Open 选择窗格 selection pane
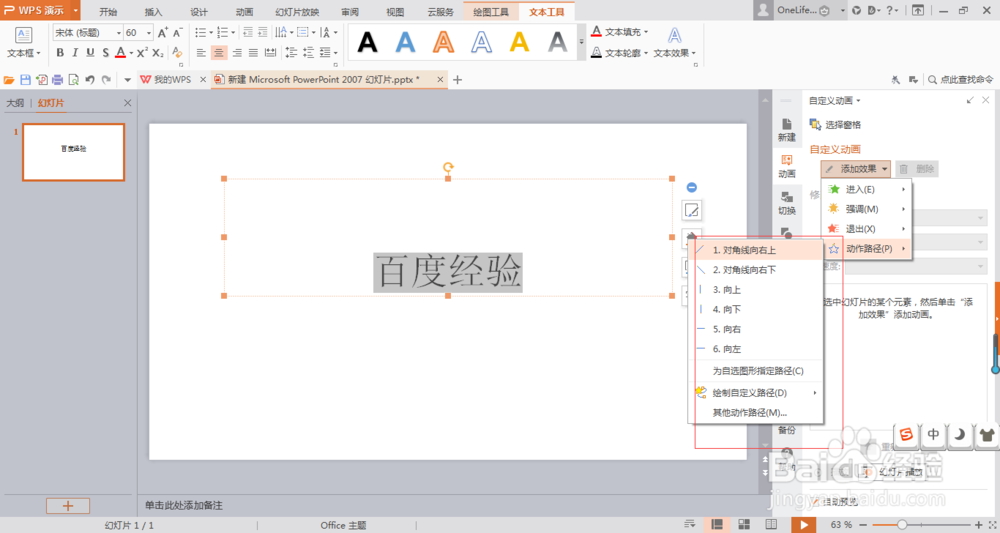Screen dimensions: 1000x533 coord(835,124)
